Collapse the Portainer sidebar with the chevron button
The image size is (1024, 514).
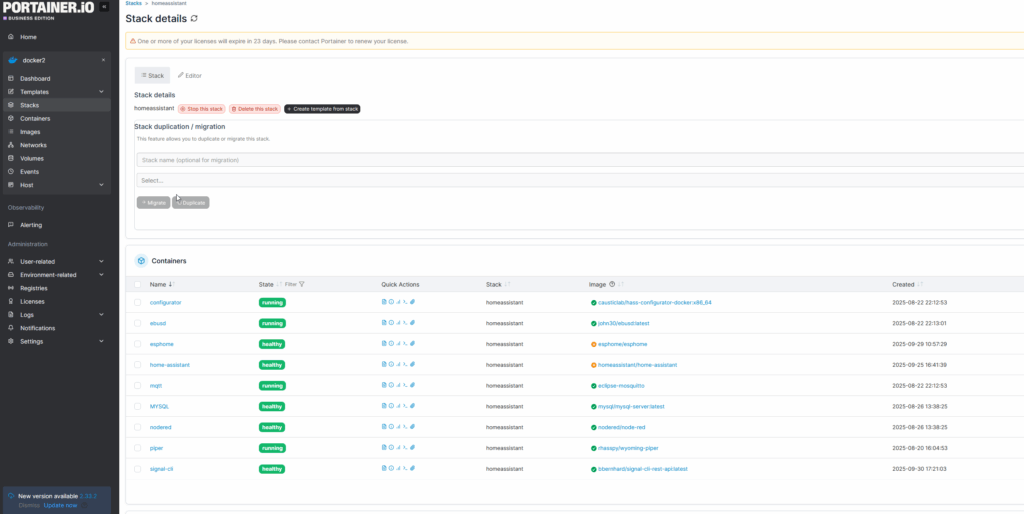click(105, 7)
